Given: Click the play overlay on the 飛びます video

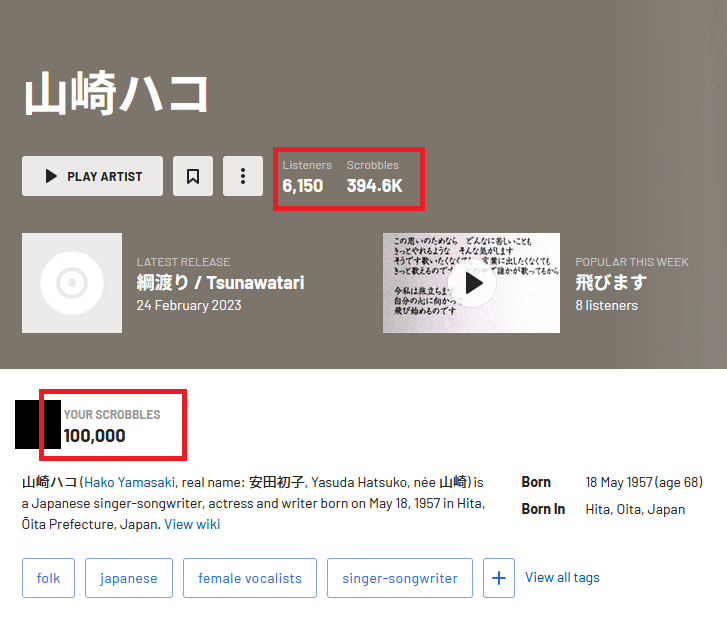Looking at the screenshot, I should click(472, 283).
